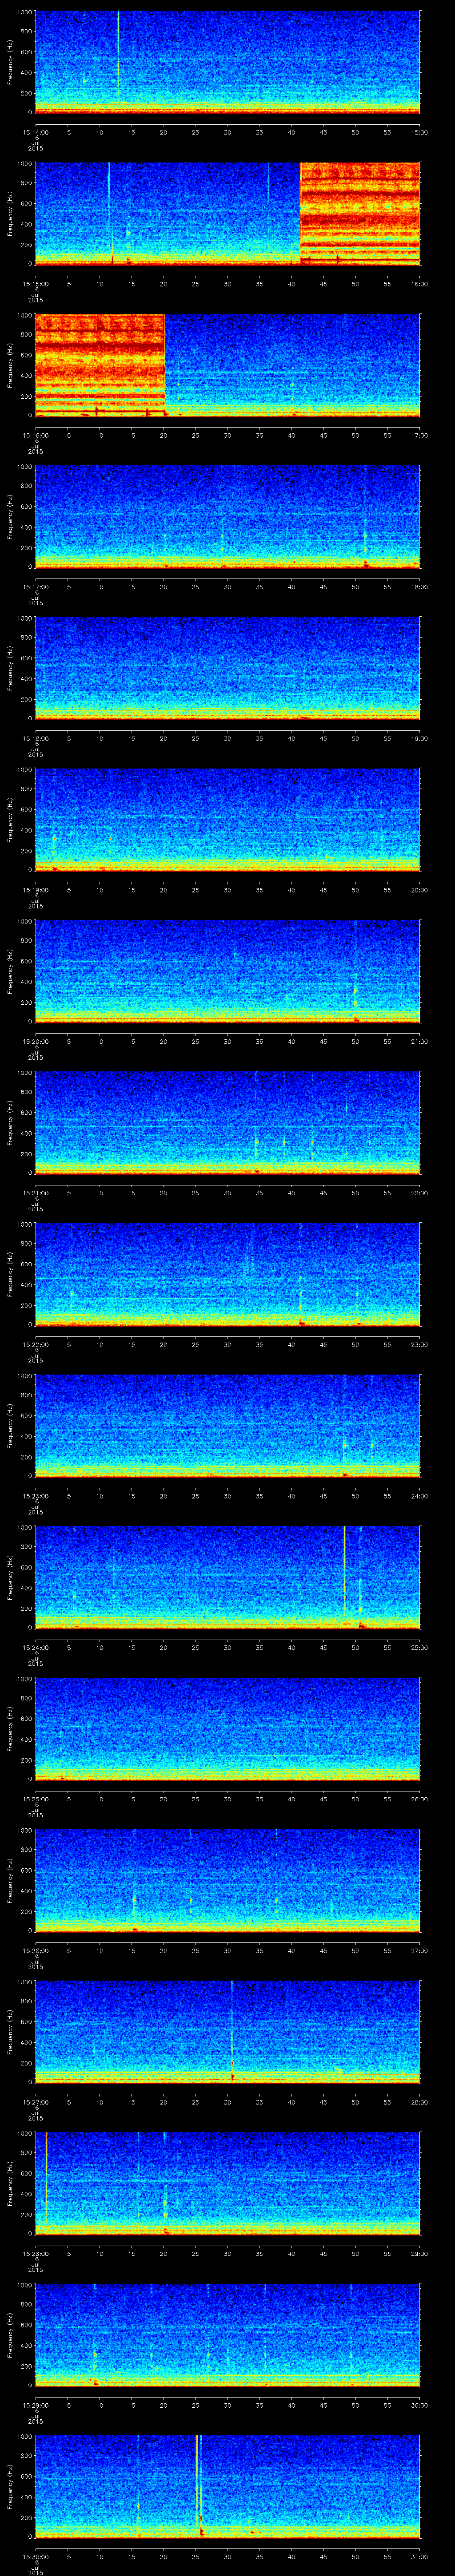
Task: Click the spectrogram spanning 15:28:00 to 15:29:00
Action: click(228, 2183)
